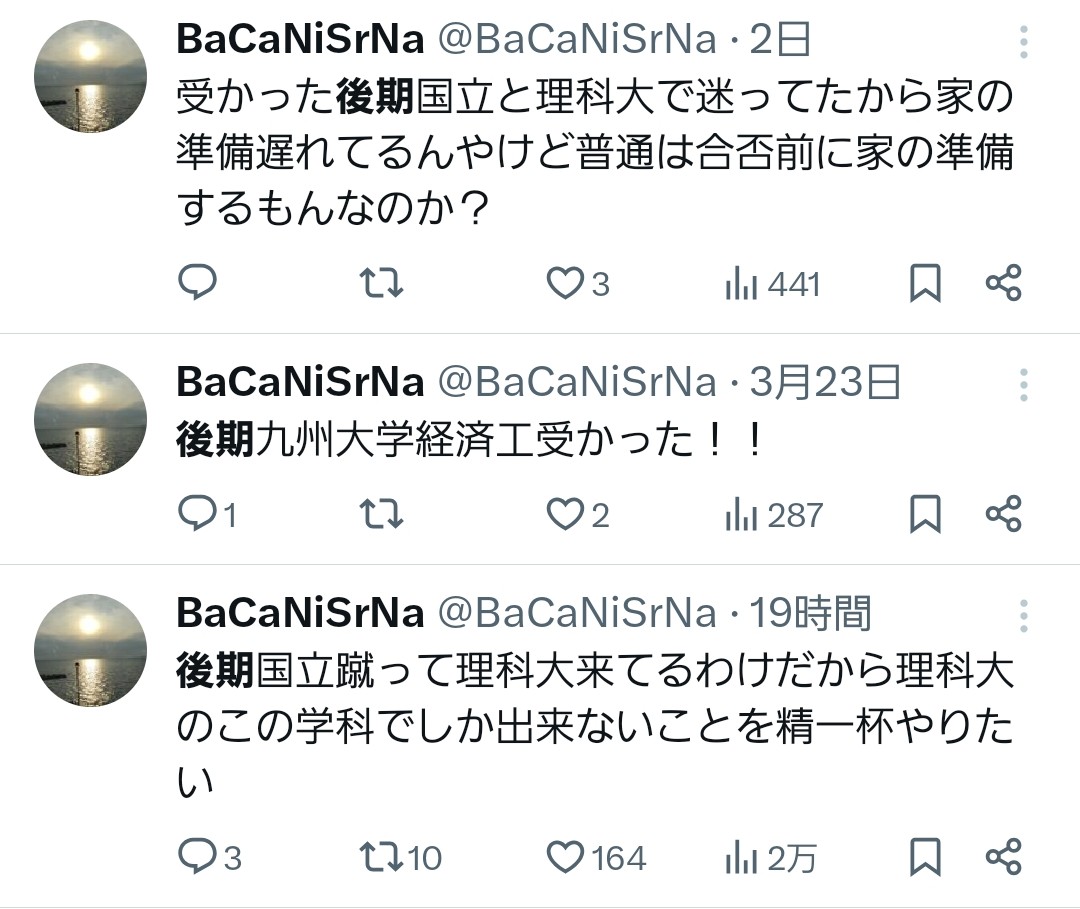Open the 3月23日 timestamp link
Image resolution: width=1080 pixels, height=909 pixels.
pos(825,382)
